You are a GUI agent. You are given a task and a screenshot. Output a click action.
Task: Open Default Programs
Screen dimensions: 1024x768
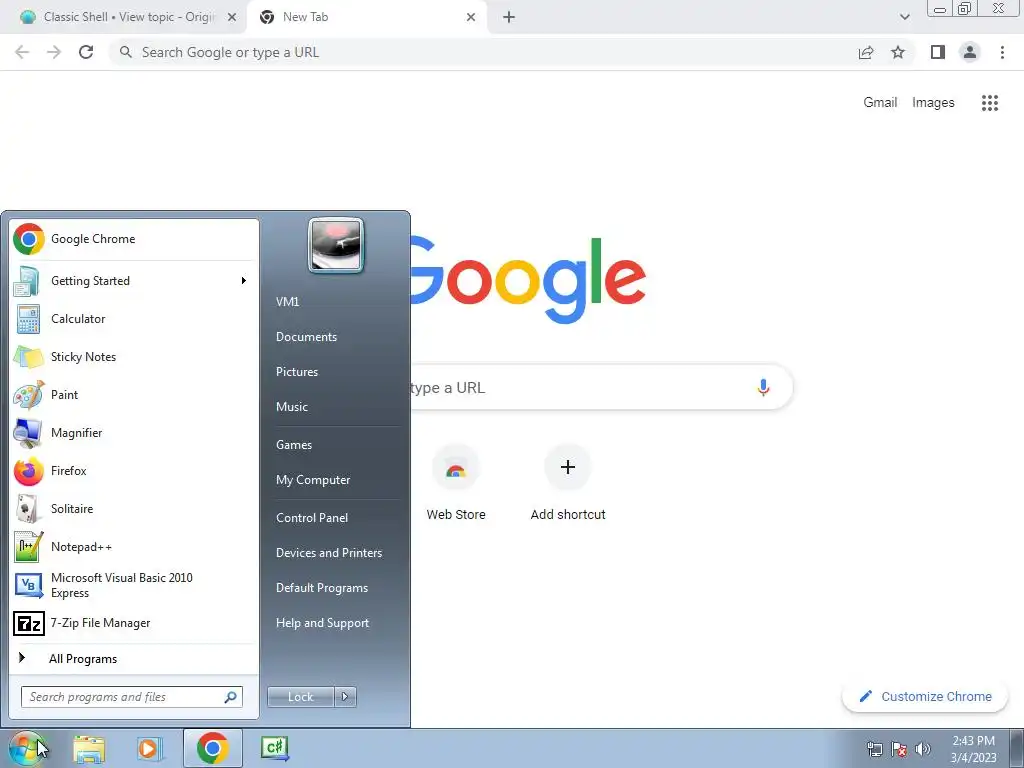[x=338, y=588]
